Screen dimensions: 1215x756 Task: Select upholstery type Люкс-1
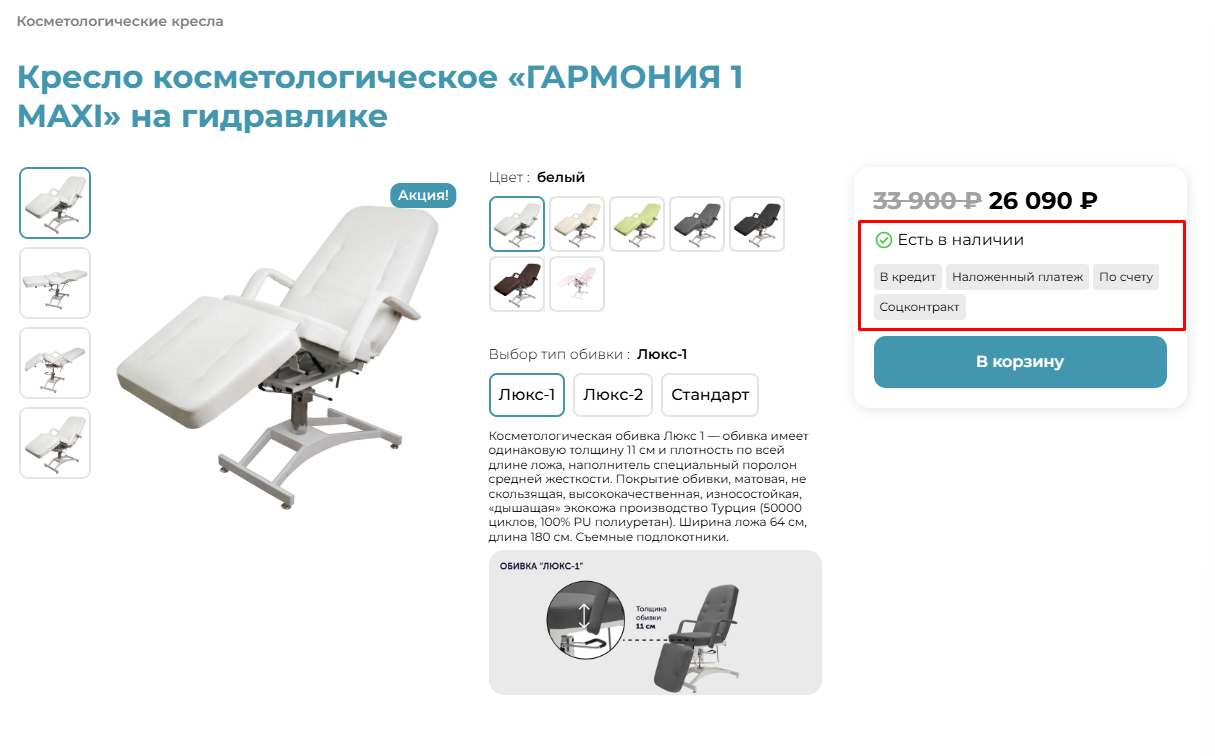[527, 395]
